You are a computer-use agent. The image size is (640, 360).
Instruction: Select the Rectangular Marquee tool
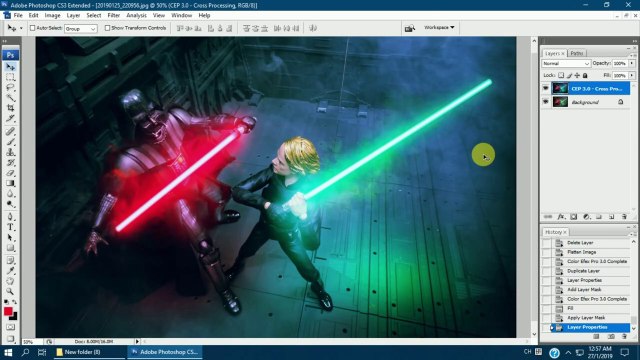[x=10, y=77]
